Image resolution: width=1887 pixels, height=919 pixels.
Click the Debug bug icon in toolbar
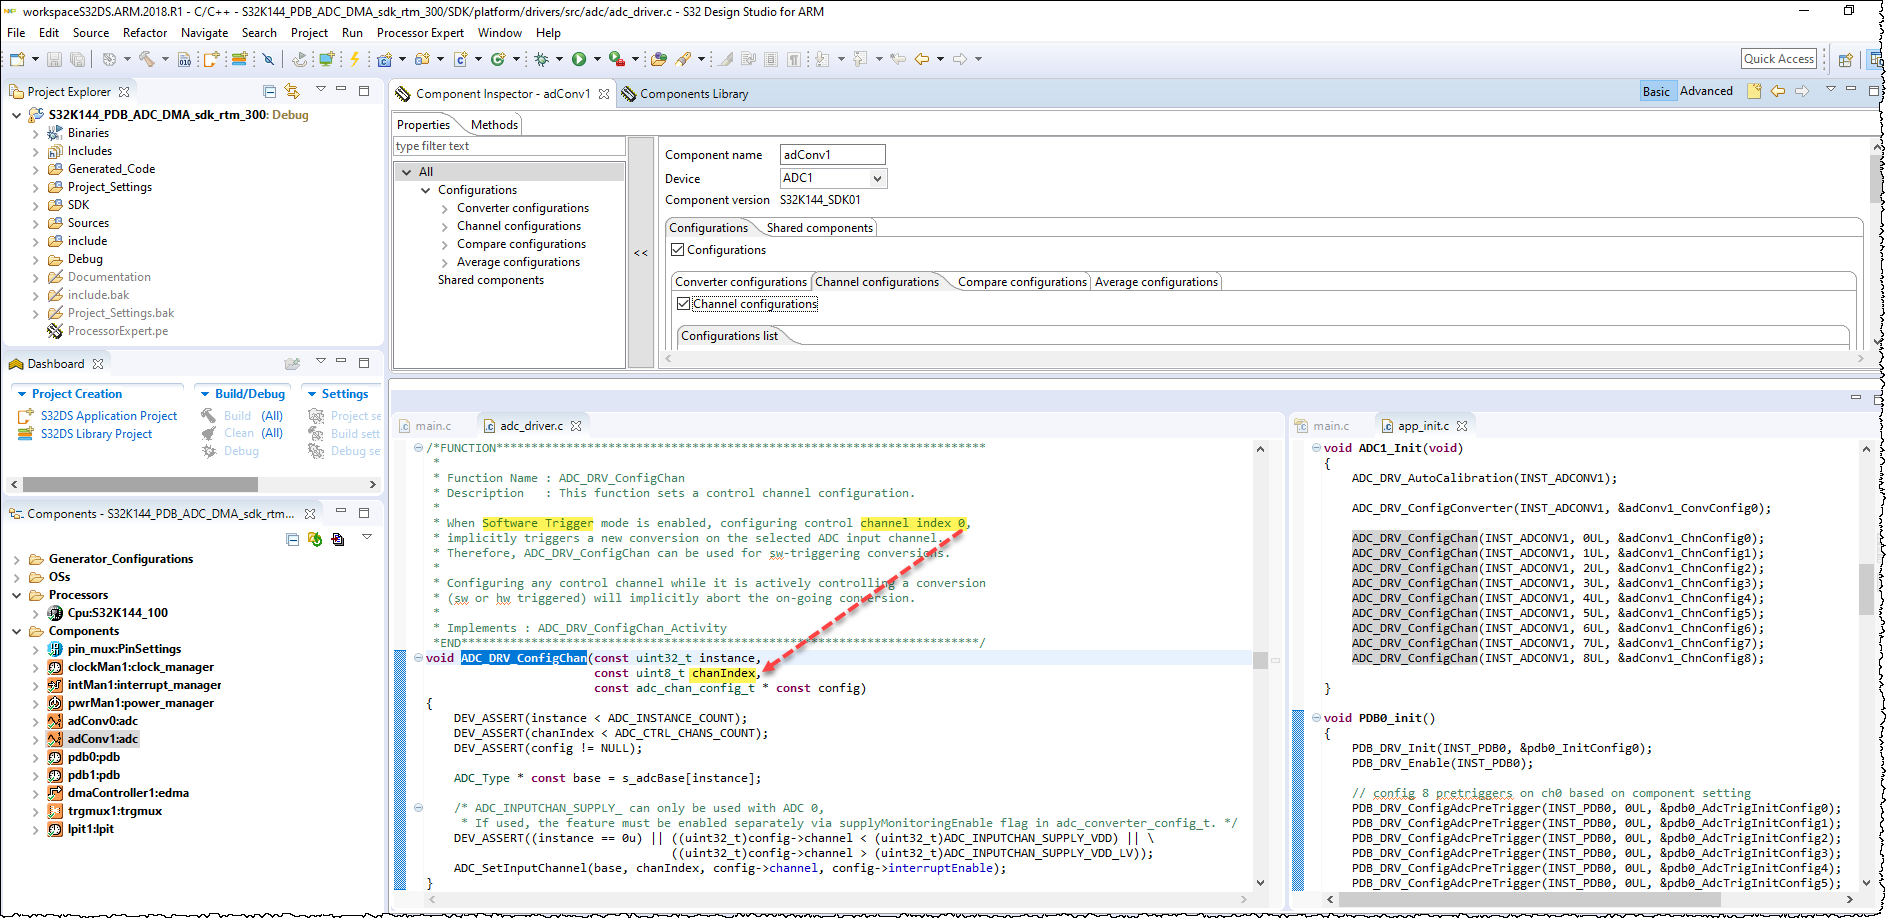pyautogui.click(x=541, y=59)
